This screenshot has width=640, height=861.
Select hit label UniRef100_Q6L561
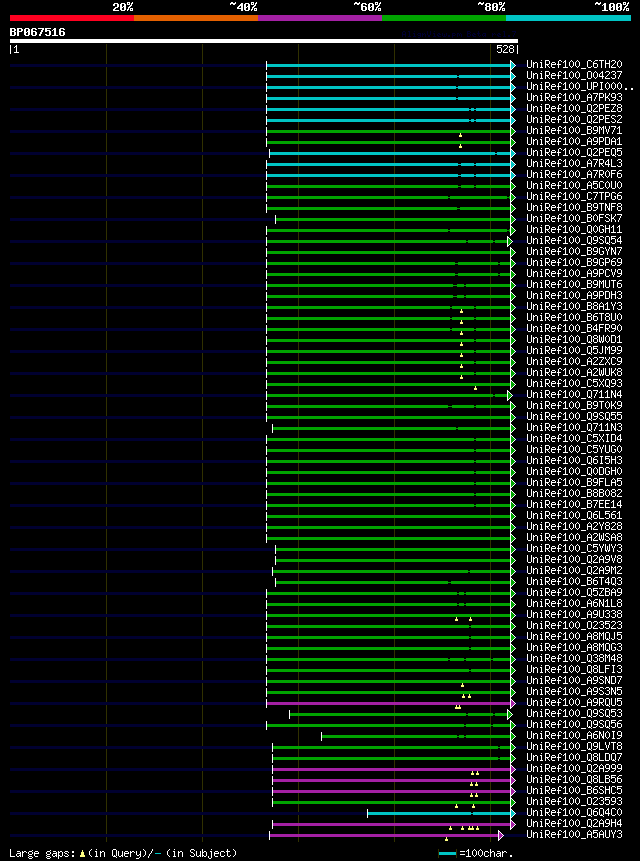574,515
